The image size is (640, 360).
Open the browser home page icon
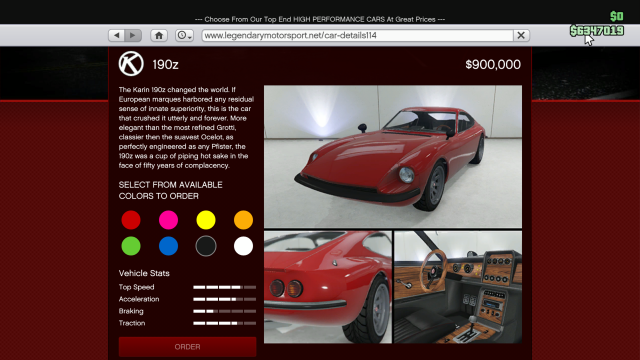click(159, 36)
